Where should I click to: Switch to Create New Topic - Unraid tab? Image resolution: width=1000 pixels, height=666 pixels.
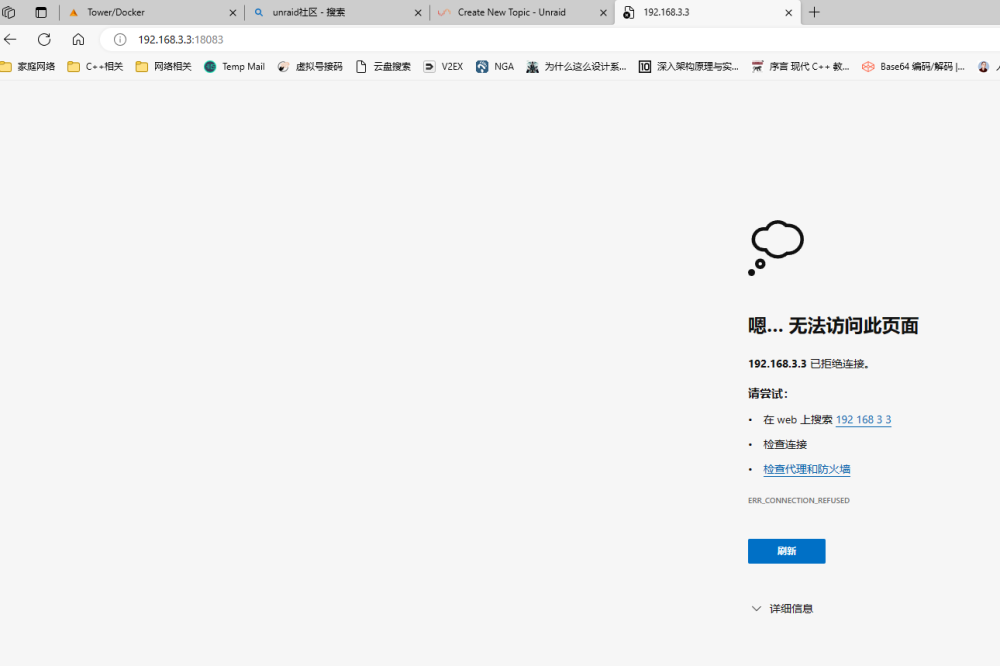pyautogui.click(x=522, y=12)
